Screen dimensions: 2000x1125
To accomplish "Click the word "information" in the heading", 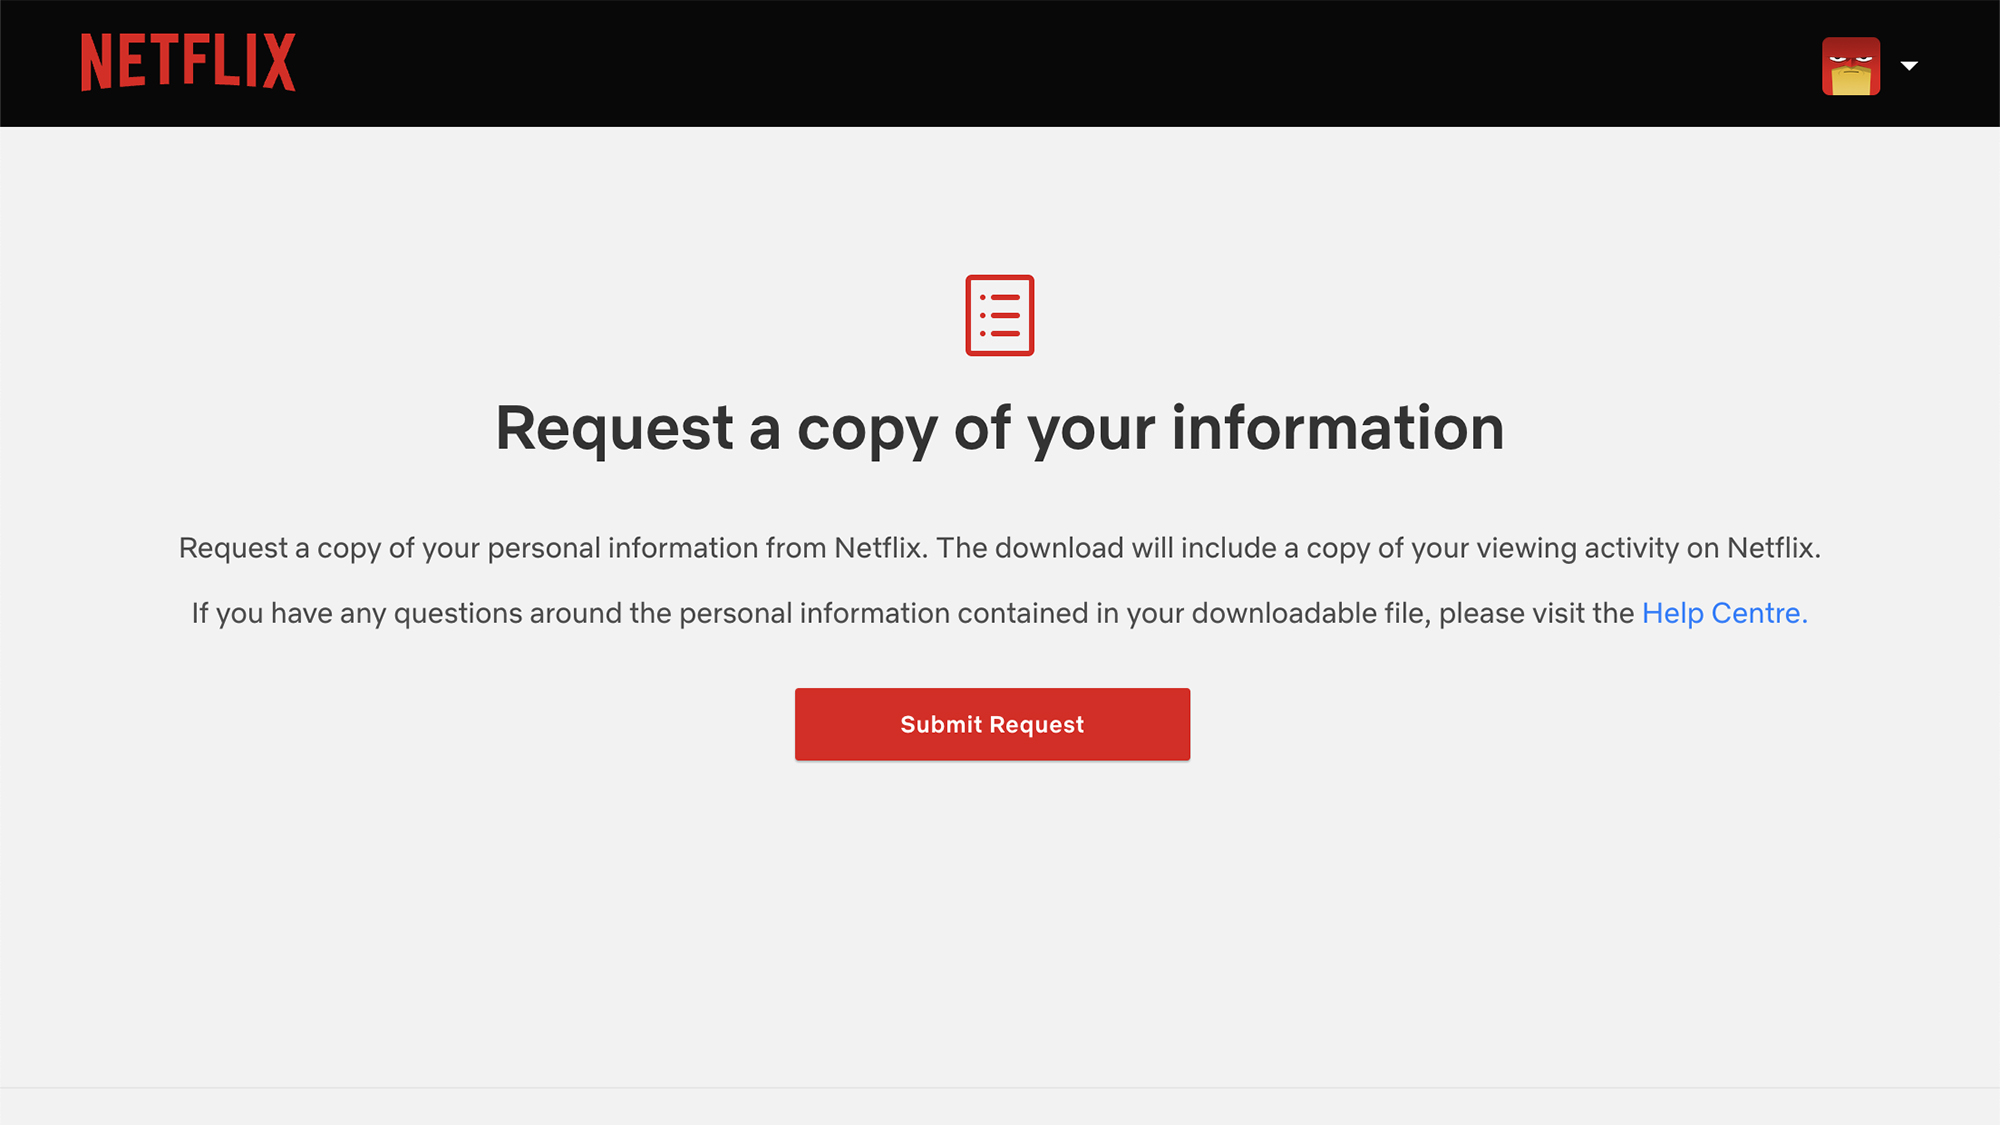I will point(1337,428).
